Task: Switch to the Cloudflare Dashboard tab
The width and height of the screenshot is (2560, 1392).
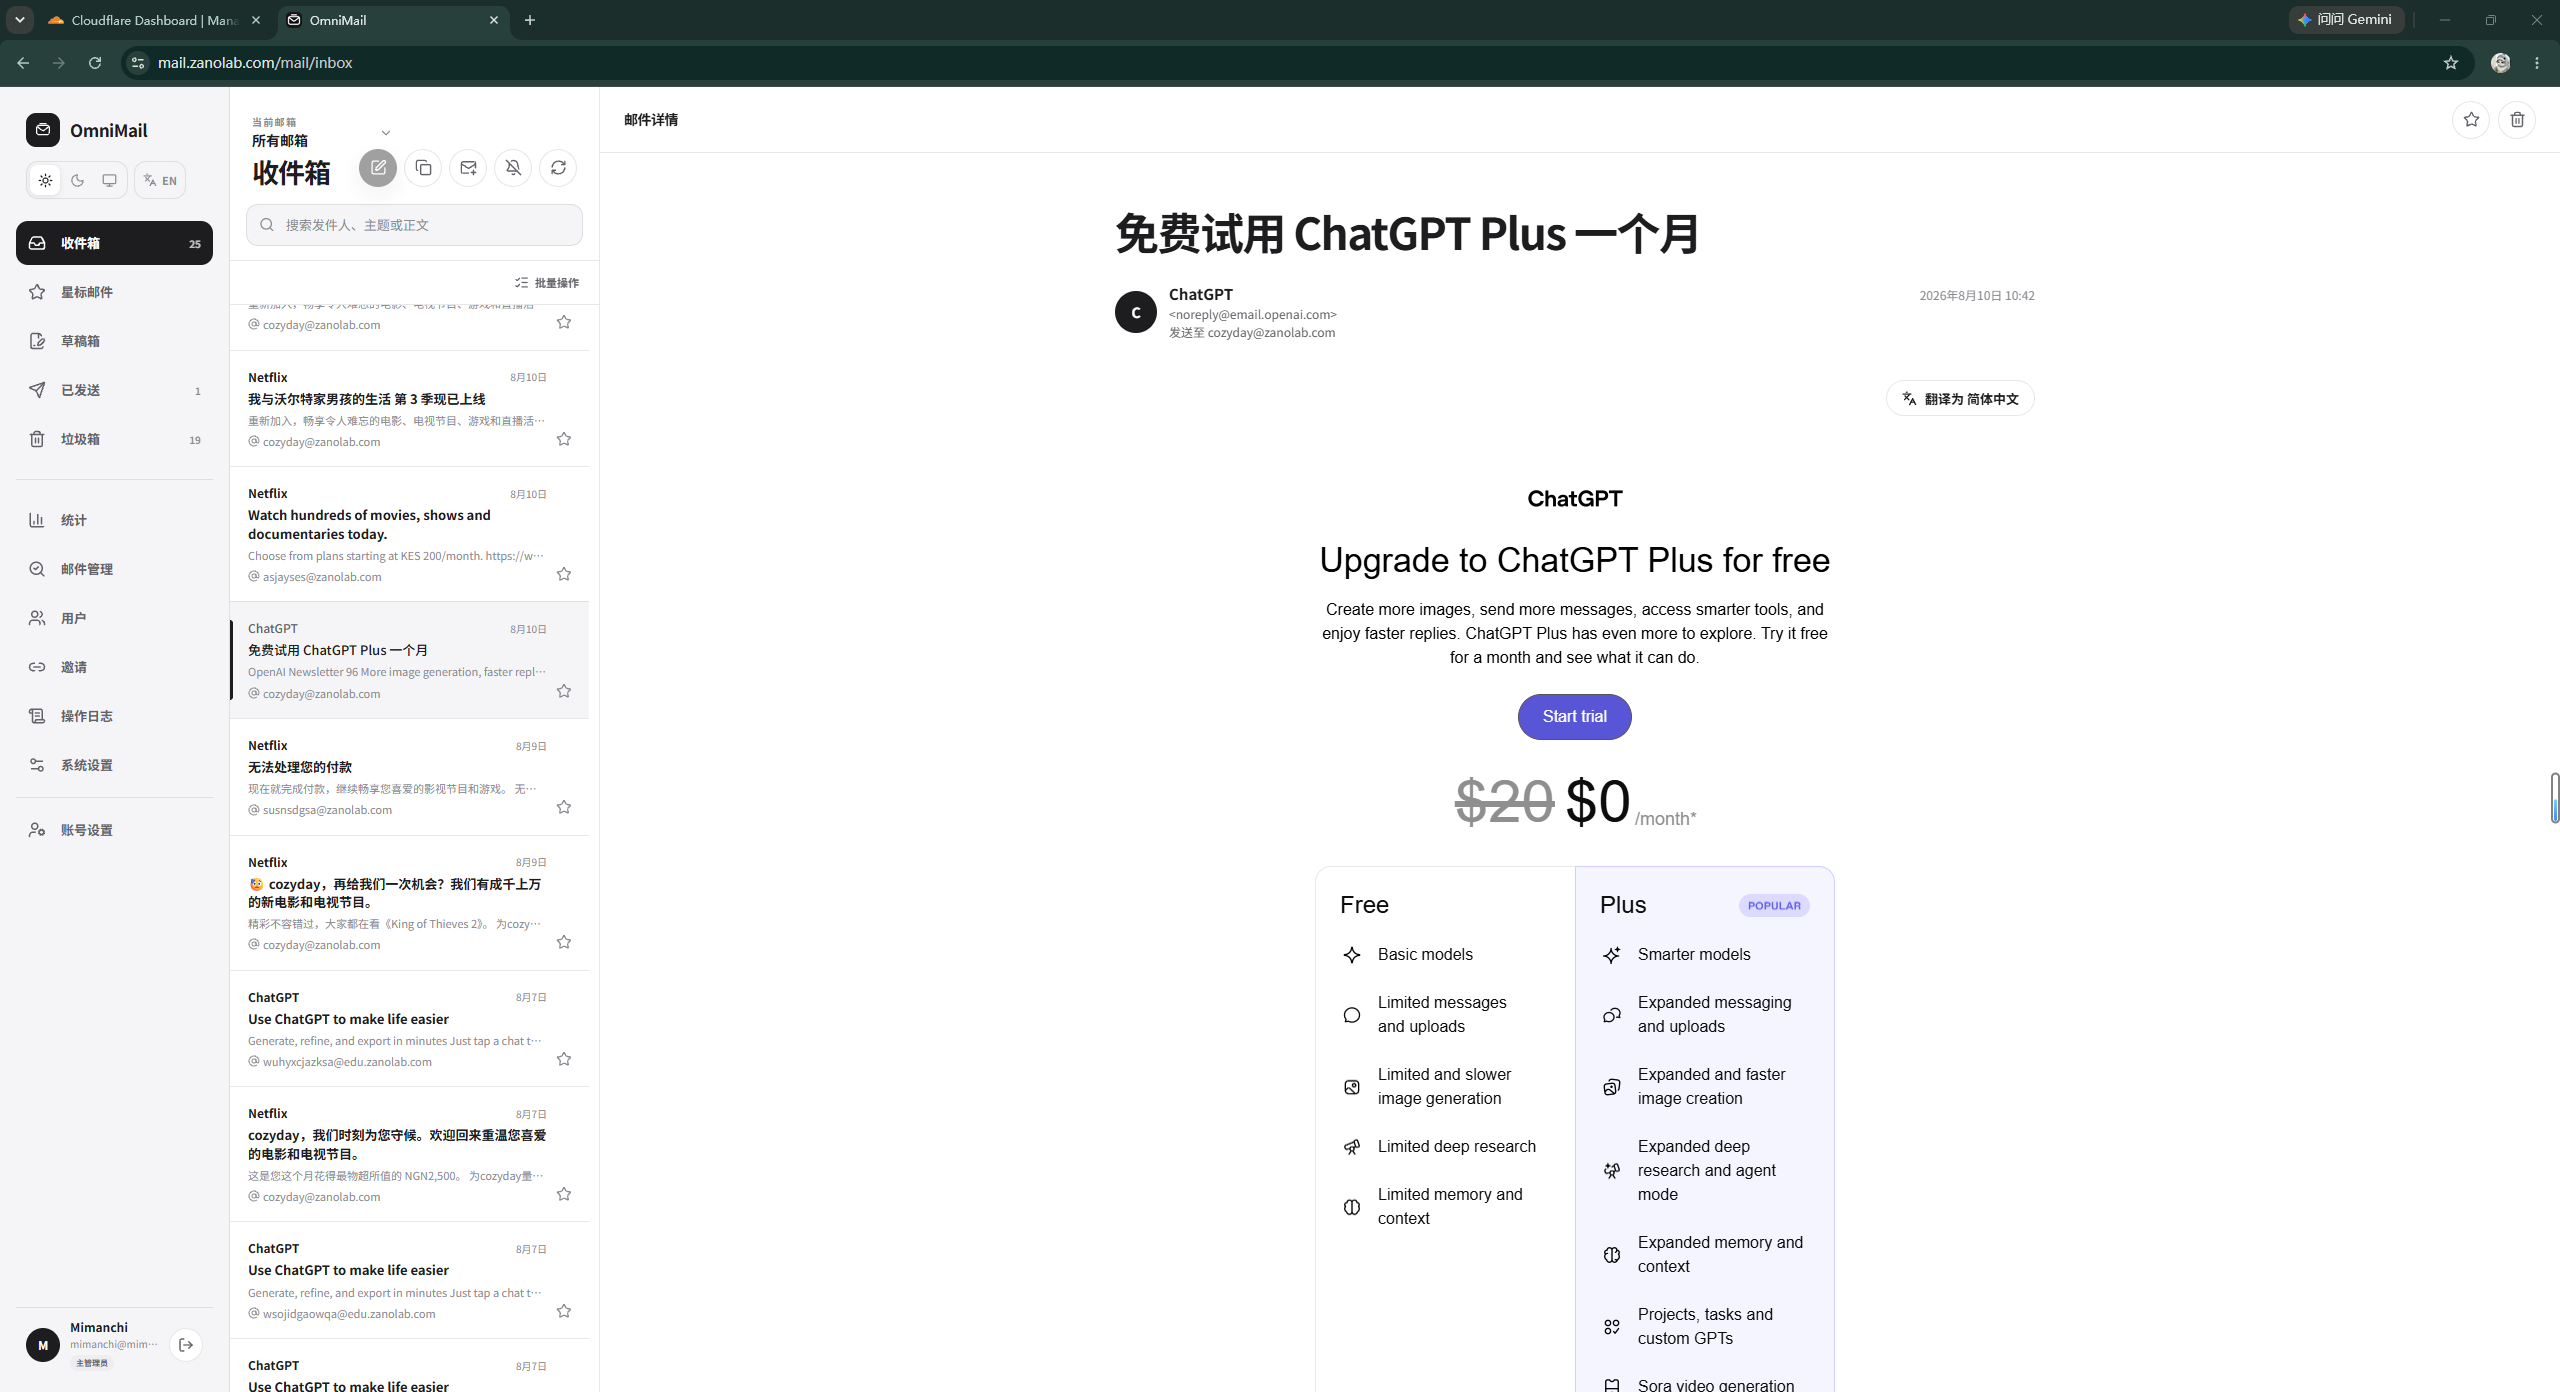Action: (155, 20)
